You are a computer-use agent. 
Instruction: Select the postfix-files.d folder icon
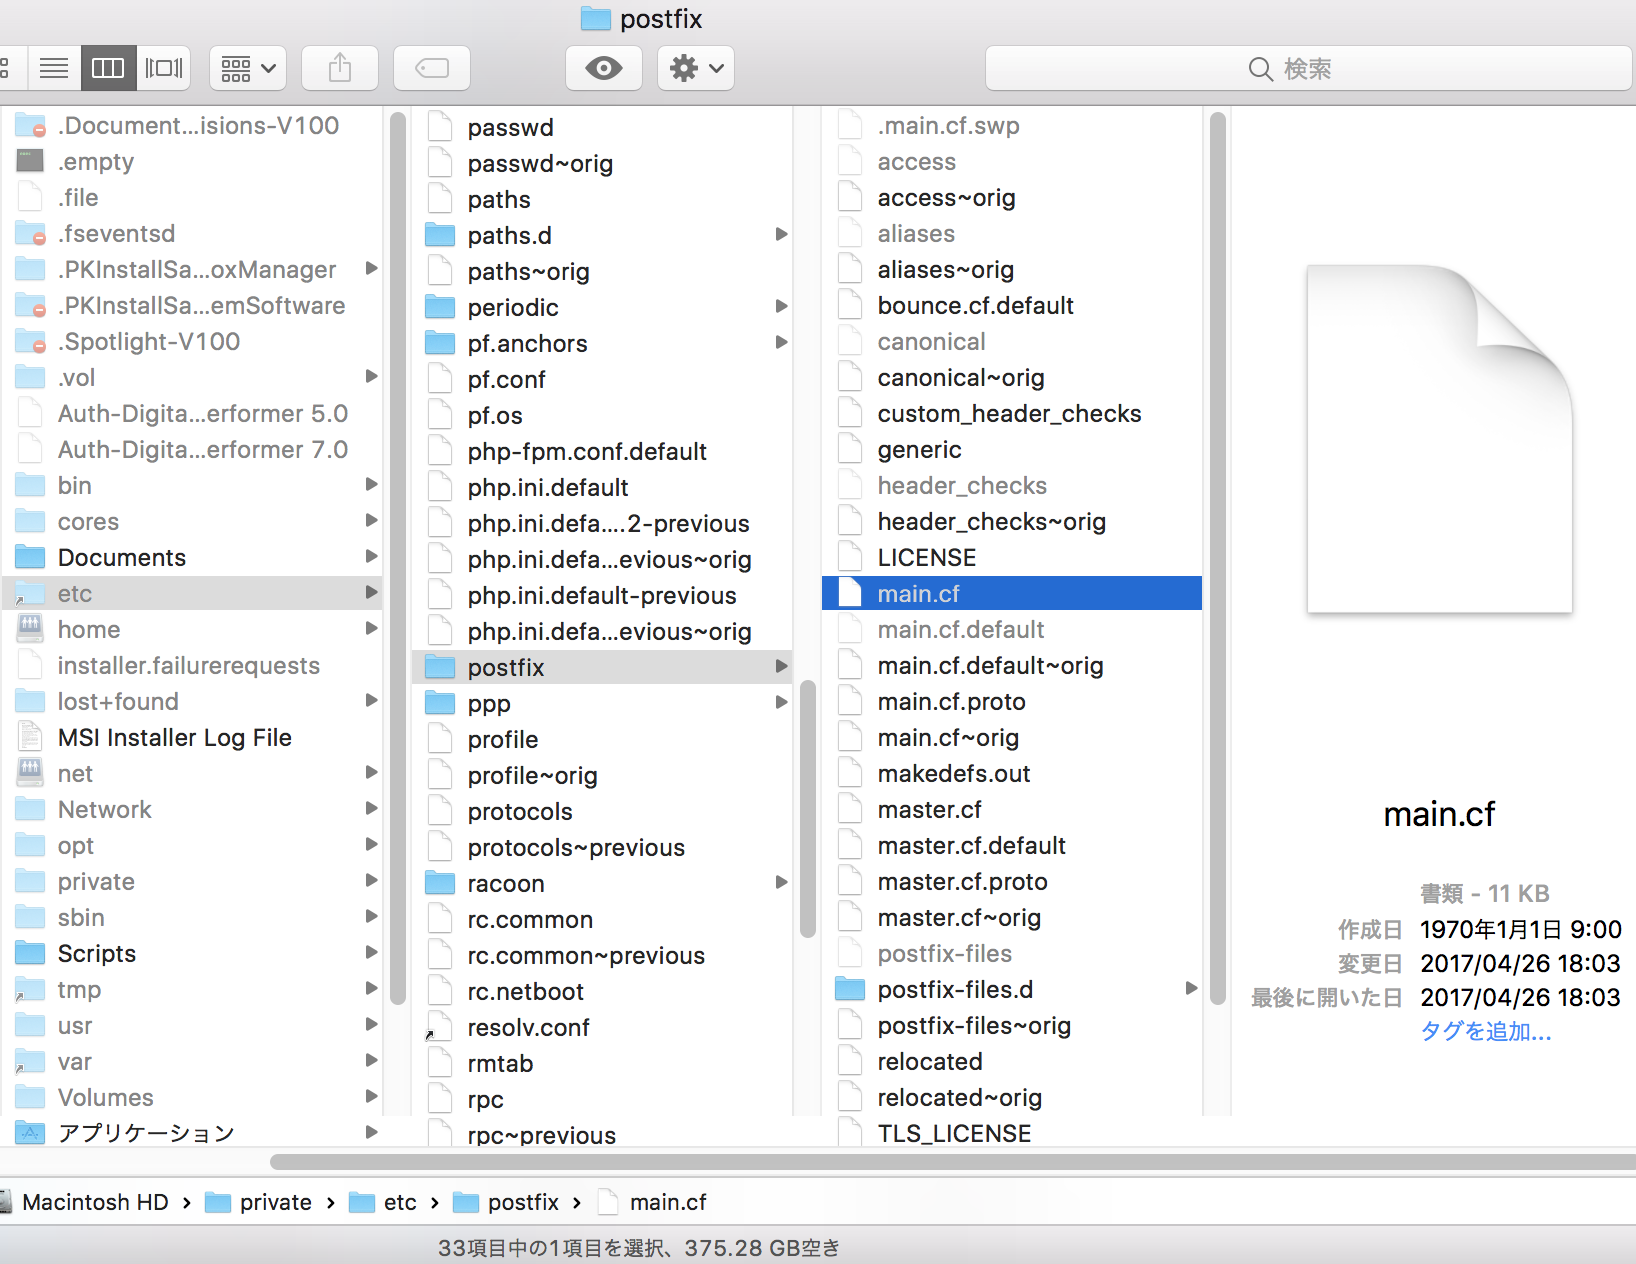tap(850, 988)
